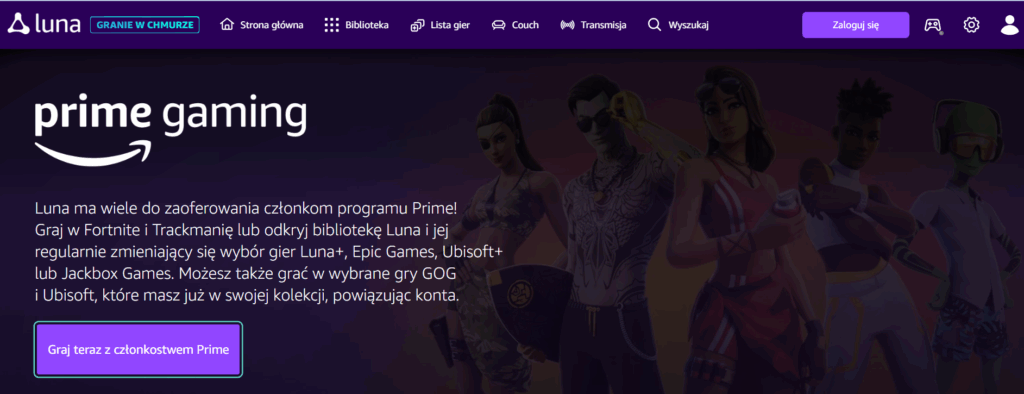Click the prime gaming logo
Screen dimensions: 1024x394
click(170, 131)
